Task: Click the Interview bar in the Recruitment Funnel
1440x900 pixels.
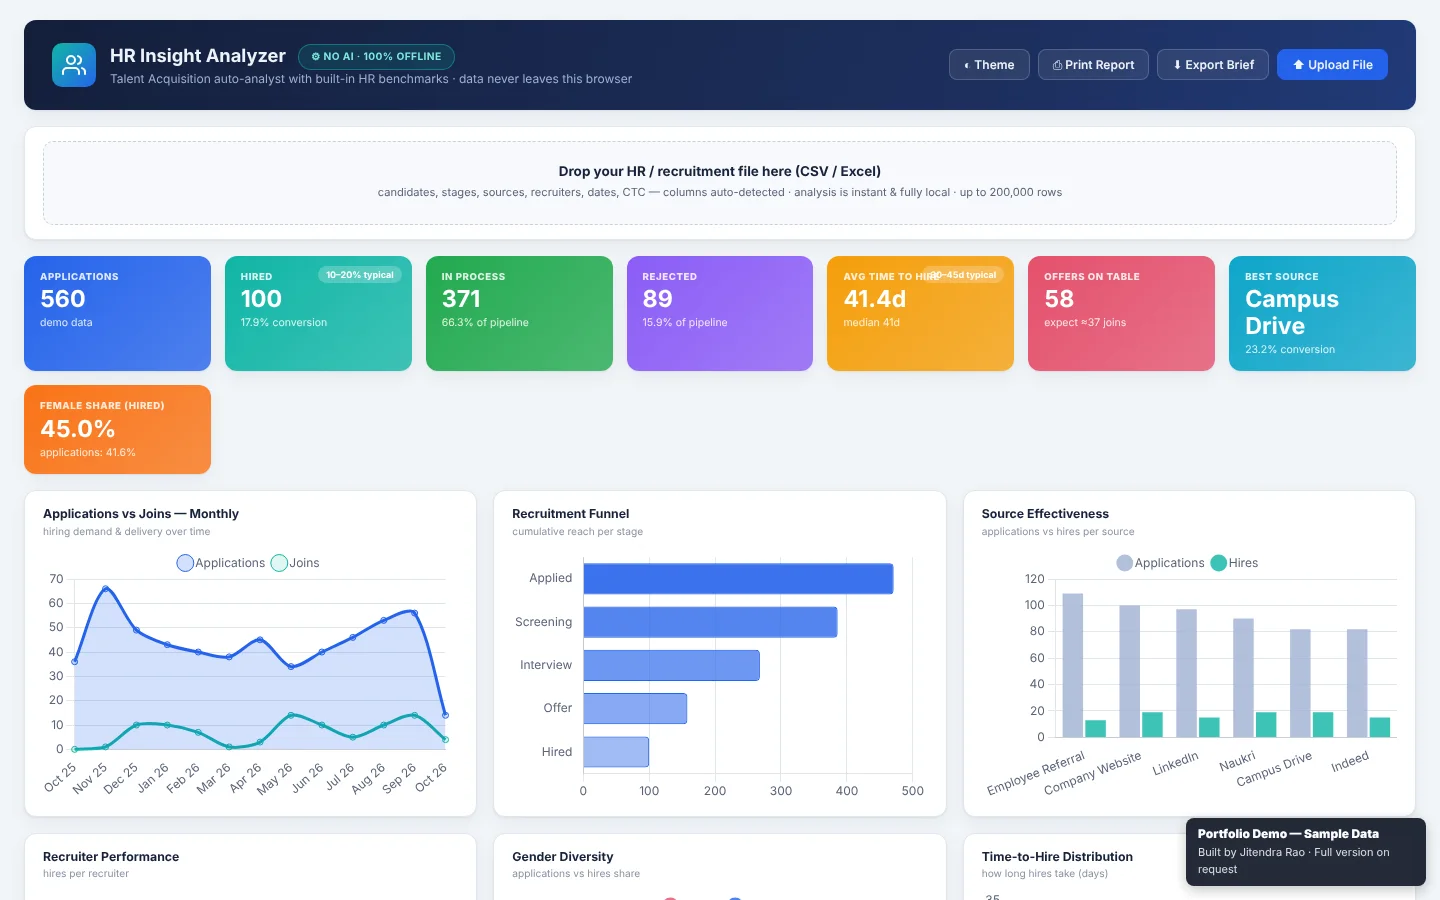Action: (671, 665)
